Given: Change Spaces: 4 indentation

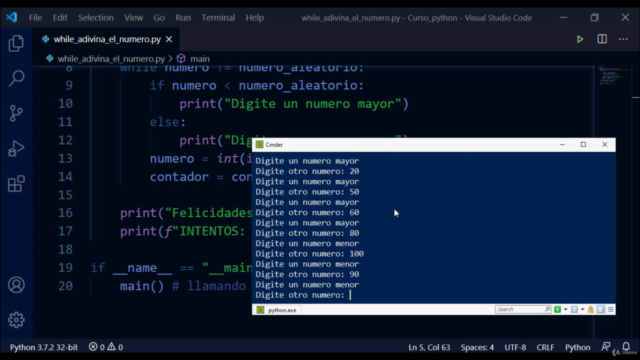Looking at the screenshot, I should point(477,347).
